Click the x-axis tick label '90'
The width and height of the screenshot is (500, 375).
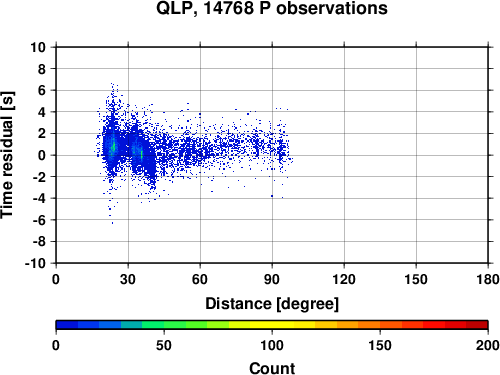[272, 279]
